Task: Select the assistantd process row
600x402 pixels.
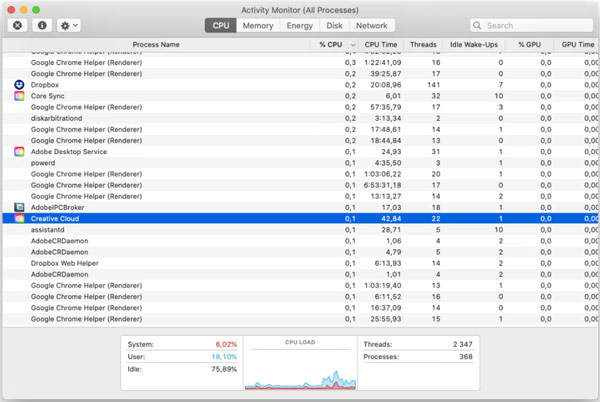Action: 300,229
